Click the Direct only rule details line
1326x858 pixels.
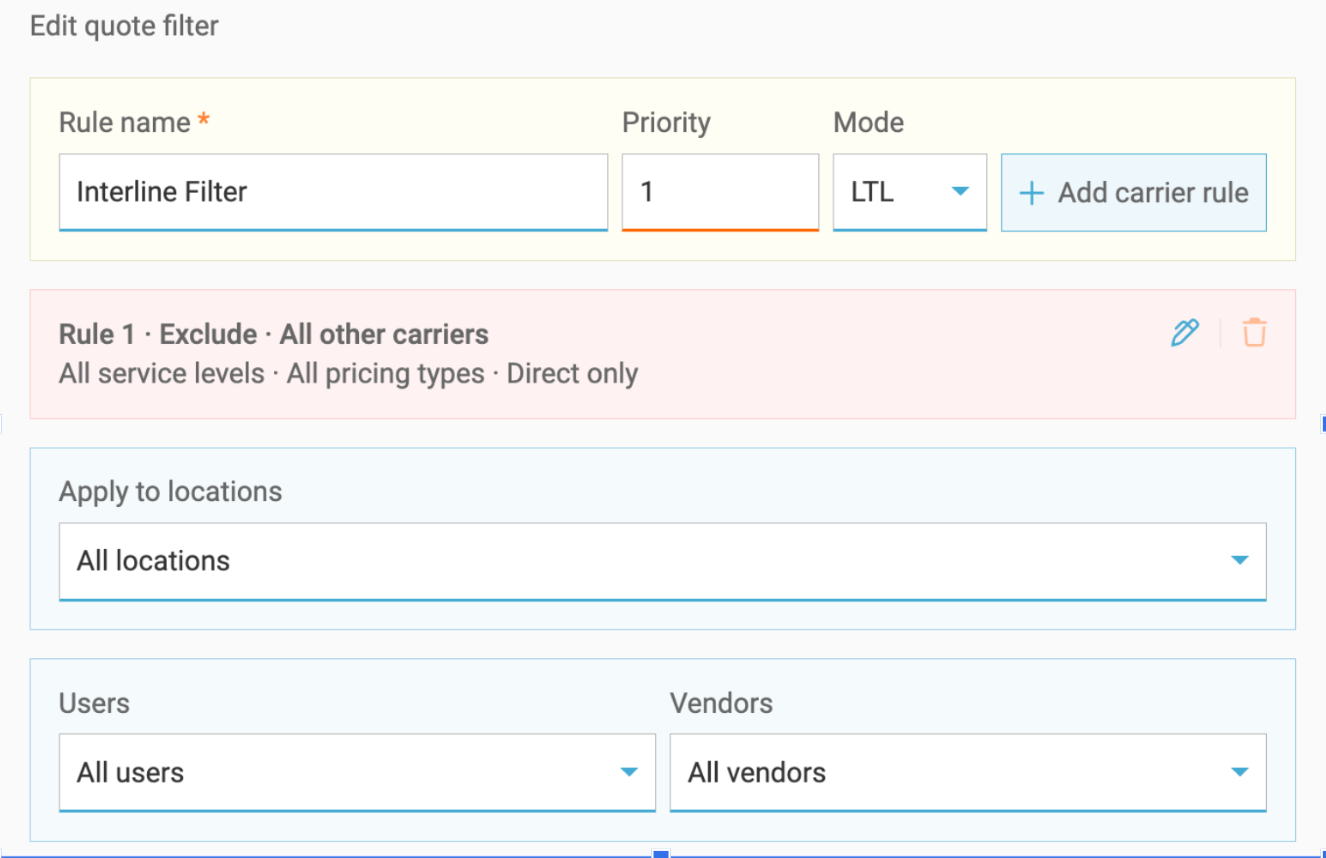click(x=348, y=374)
